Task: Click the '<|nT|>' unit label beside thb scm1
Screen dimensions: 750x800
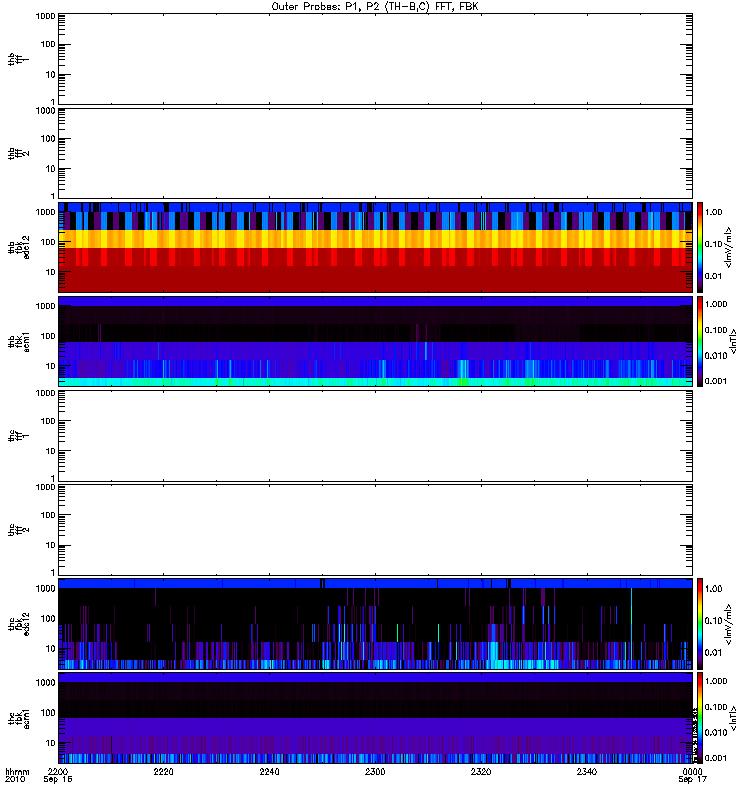Action: point(733,341)
